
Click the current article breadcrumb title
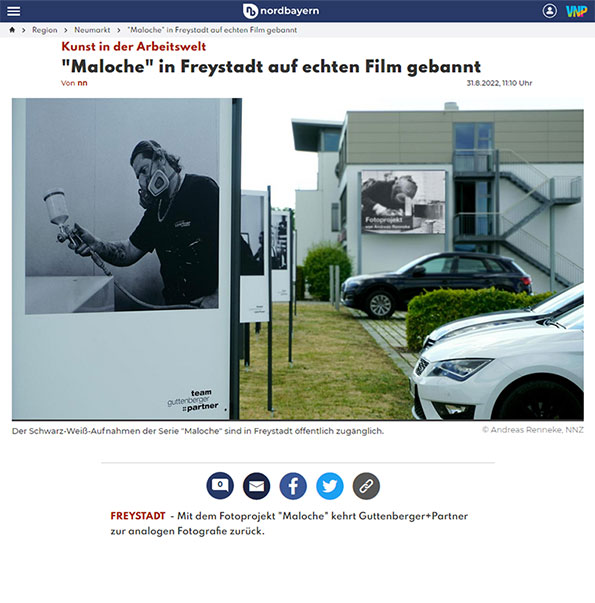click(212, 30)
